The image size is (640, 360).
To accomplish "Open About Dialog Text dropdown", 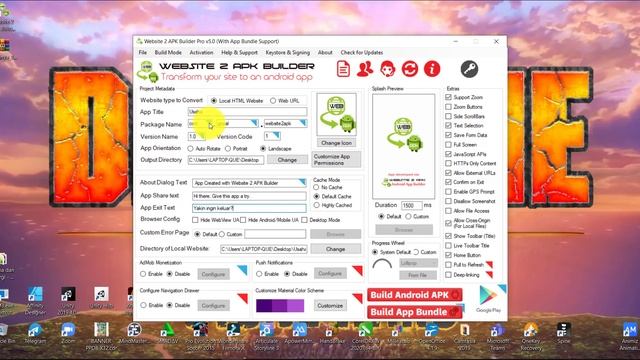I will (x=302, y=182).
